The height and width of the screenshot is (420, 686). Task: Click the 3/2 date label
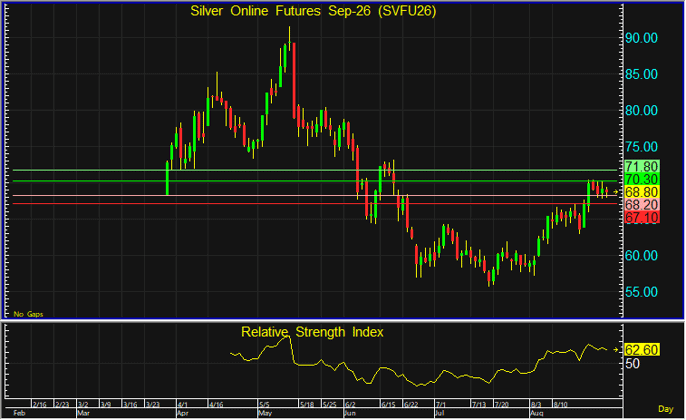point(83,405)
